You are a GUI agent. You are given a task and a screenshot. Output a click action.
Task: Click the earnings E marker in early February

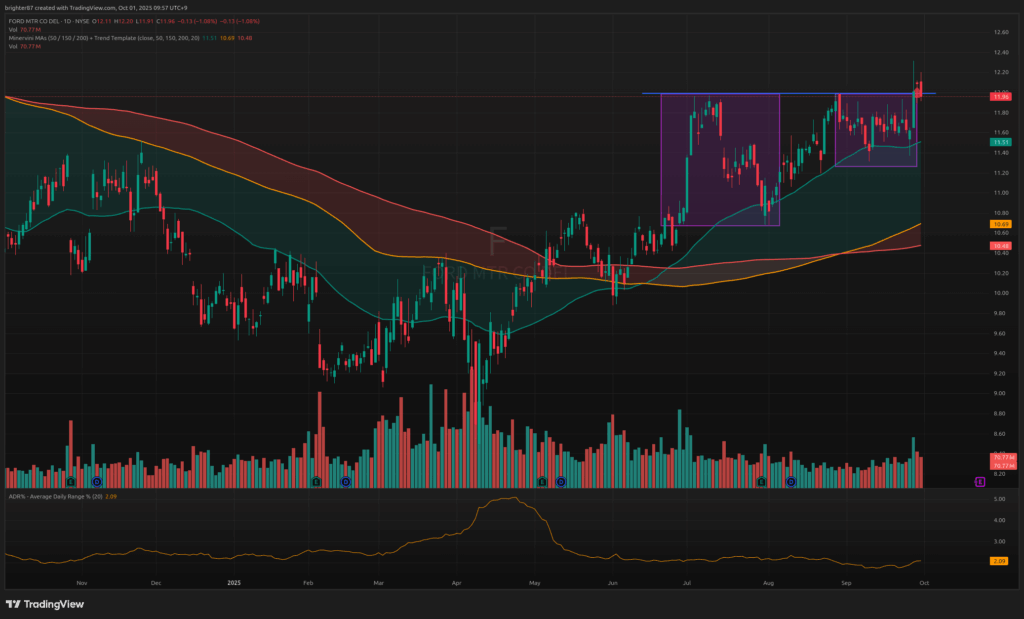pyautogui.click(x=315, y=482)
